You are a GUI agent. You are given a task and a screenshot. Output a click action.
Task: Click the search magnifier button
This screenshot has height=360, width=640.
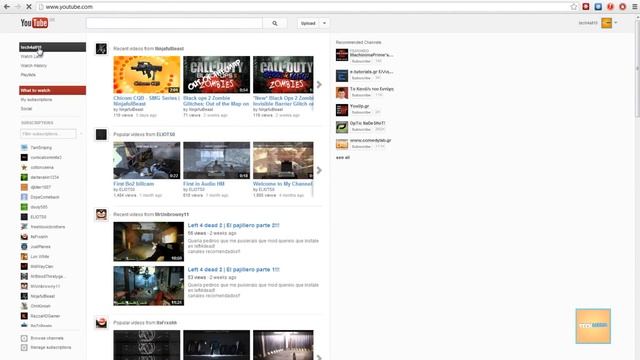(275, 23)
